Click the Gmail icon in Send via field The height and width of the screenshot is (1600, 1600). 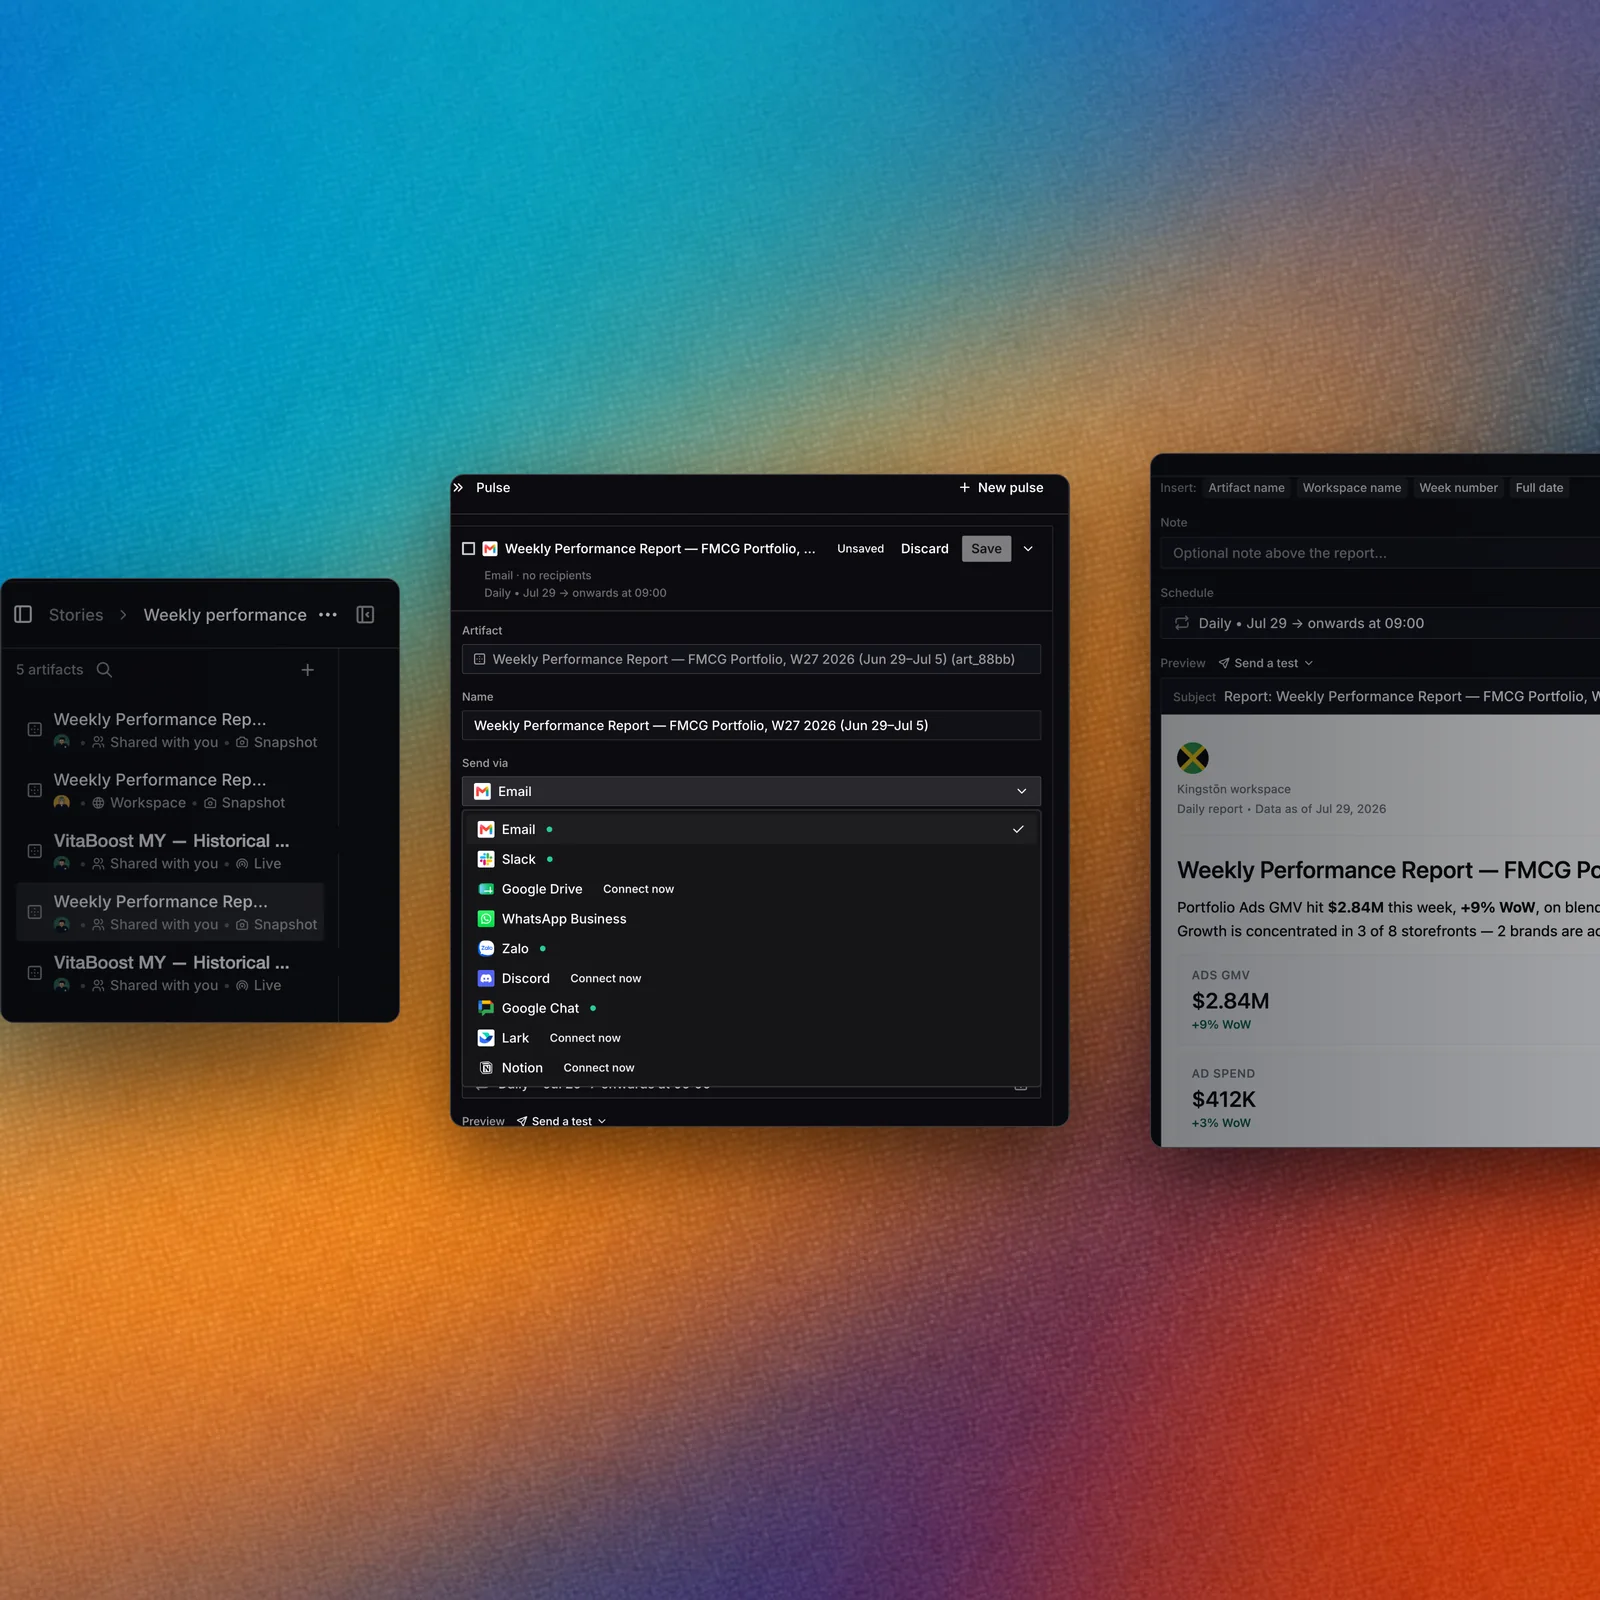pos(482,791)
